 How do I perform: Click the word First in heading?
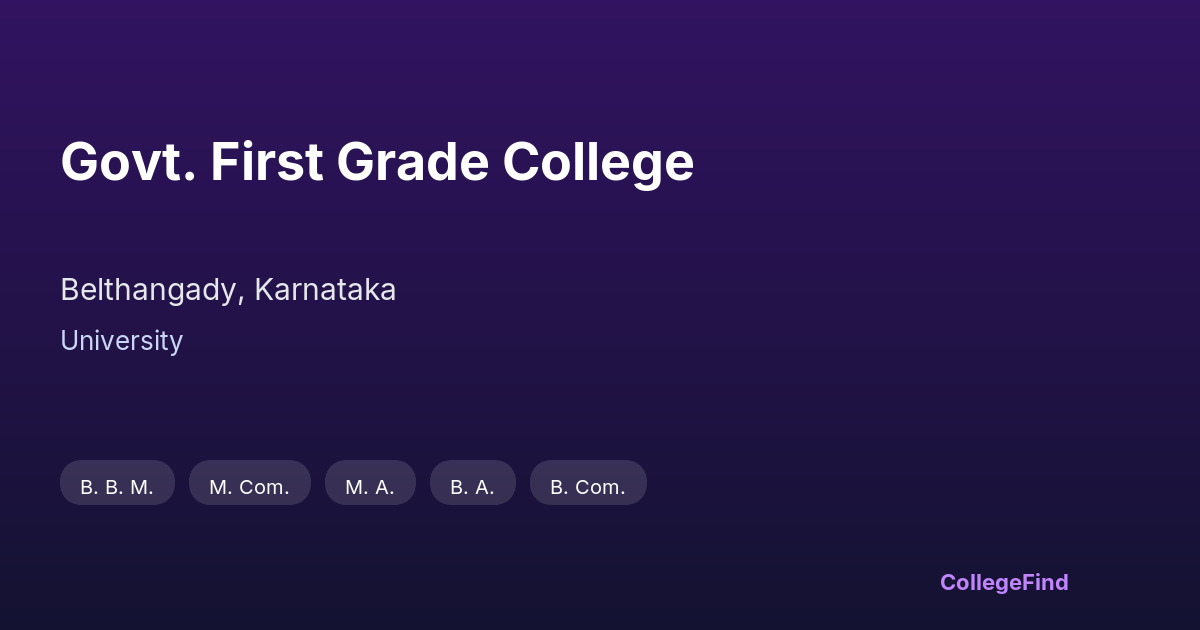(x=266, y=162)
